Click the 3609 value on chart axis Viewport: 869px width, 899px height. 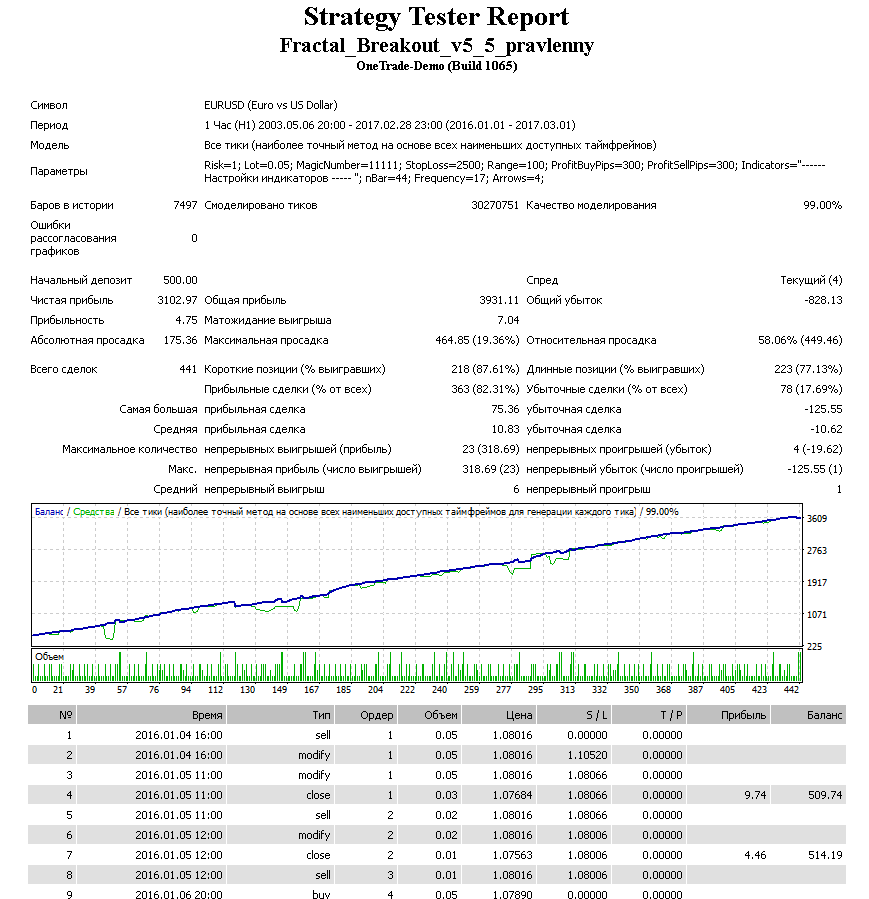pos(817,518)
